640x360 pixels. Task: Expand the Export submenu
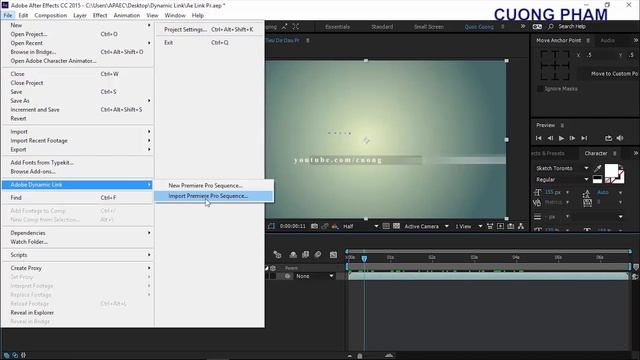(77, 149)
